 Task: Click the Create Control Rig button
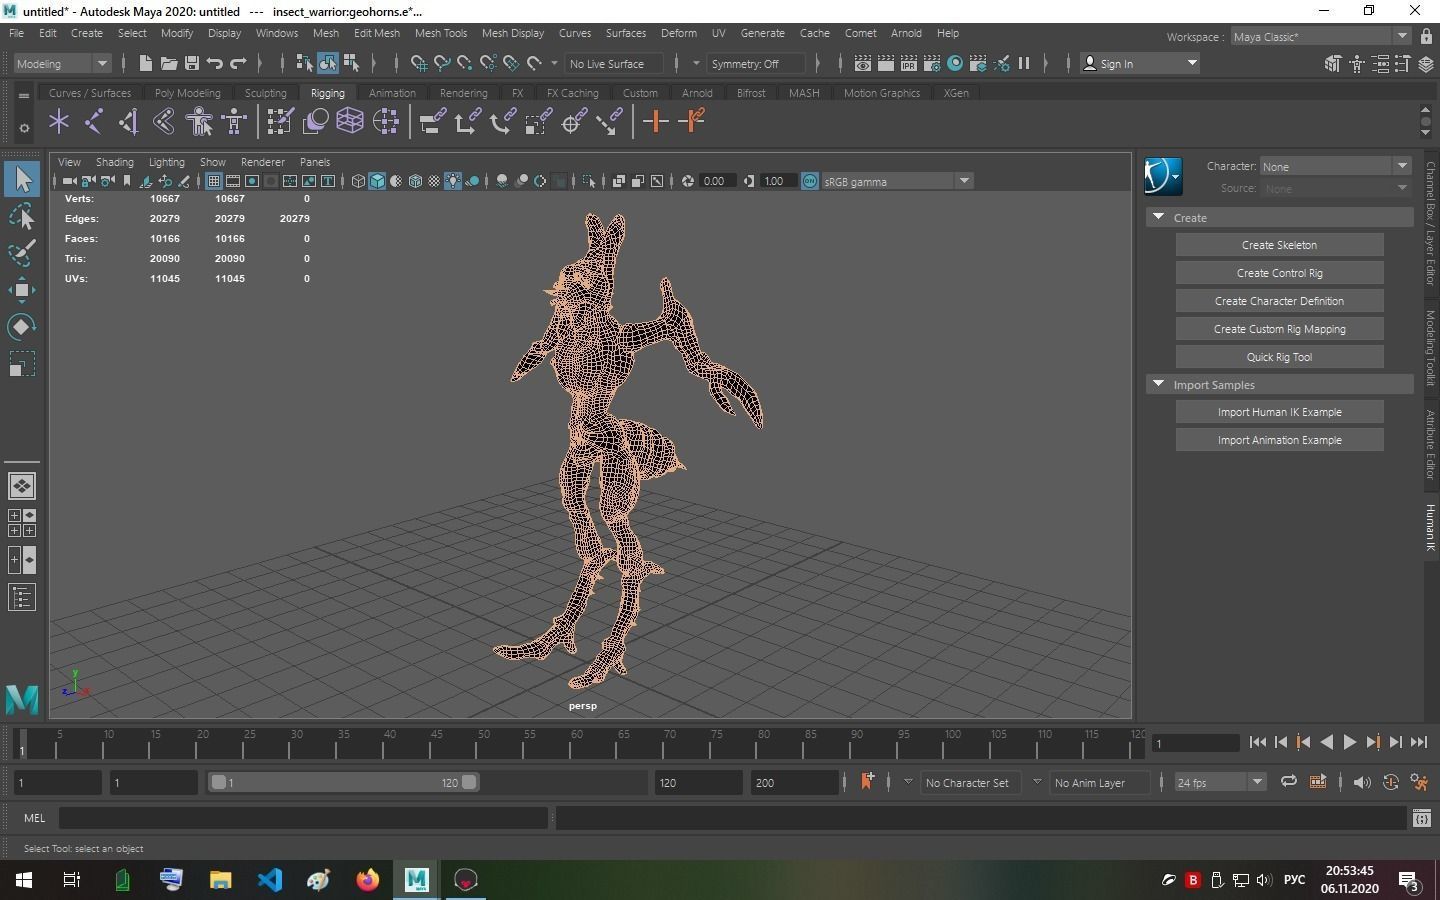coord(1279,273)
